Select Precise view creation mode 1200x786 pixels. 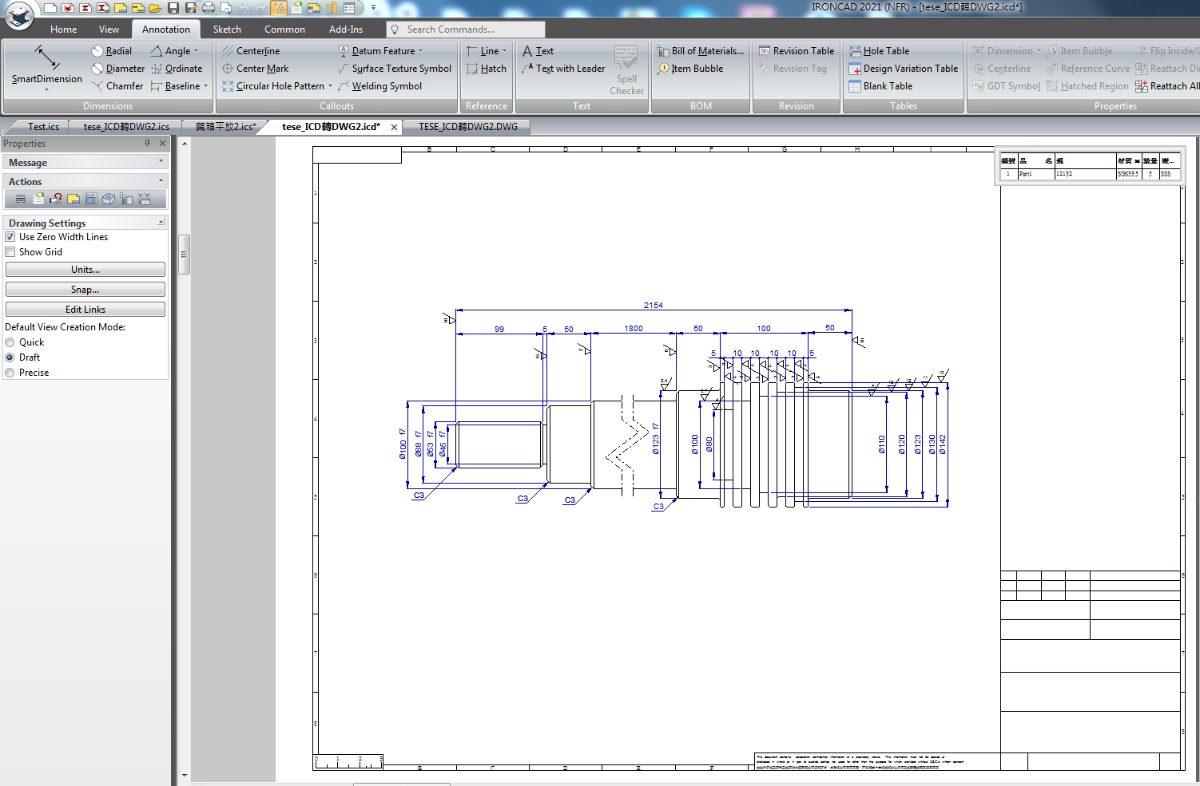coord(10,372)
